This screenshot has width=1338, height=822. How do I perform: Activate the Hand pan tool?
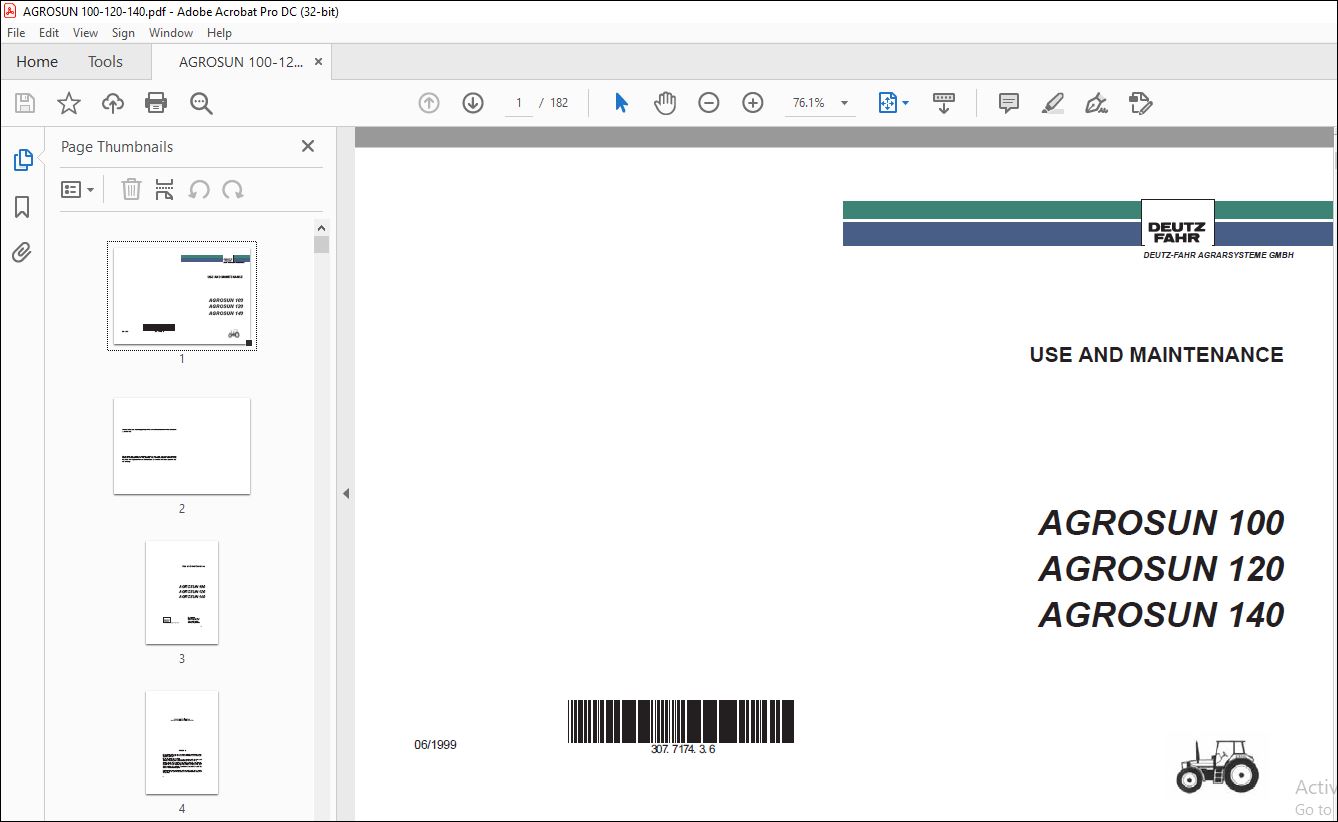[x=665, y=103]
